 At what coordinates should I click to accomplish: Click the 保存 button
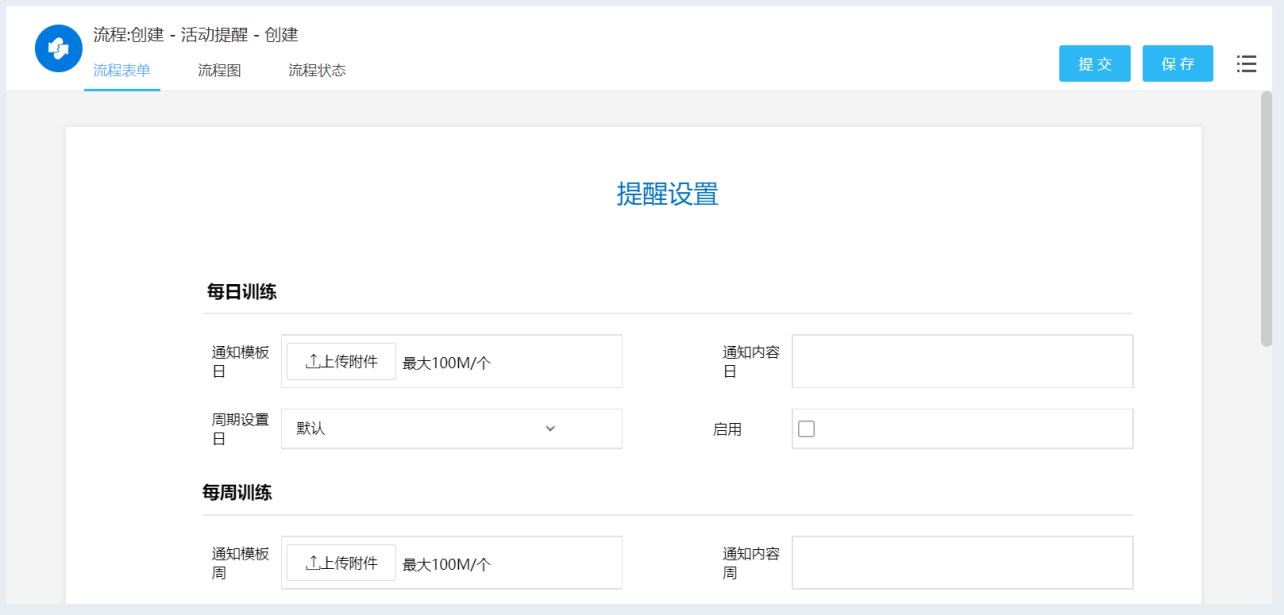click(x=1177, y=64)
